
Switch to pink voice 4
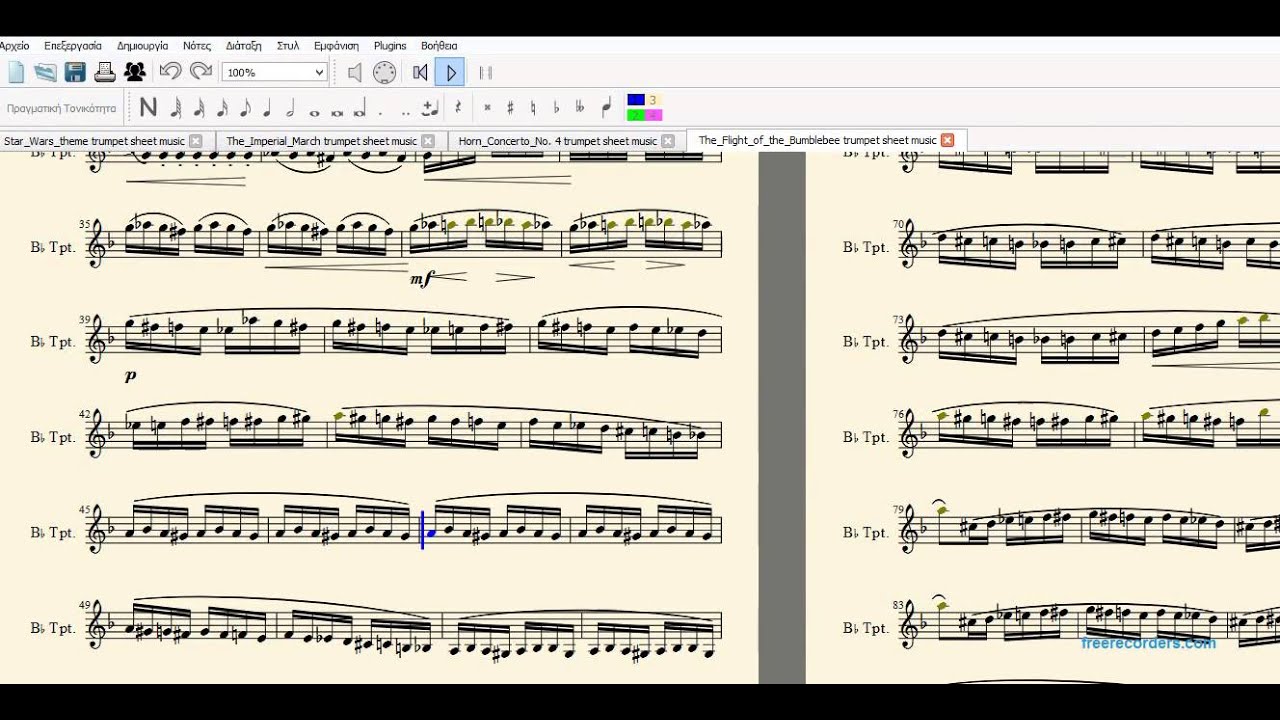click(x=653, y=114)
